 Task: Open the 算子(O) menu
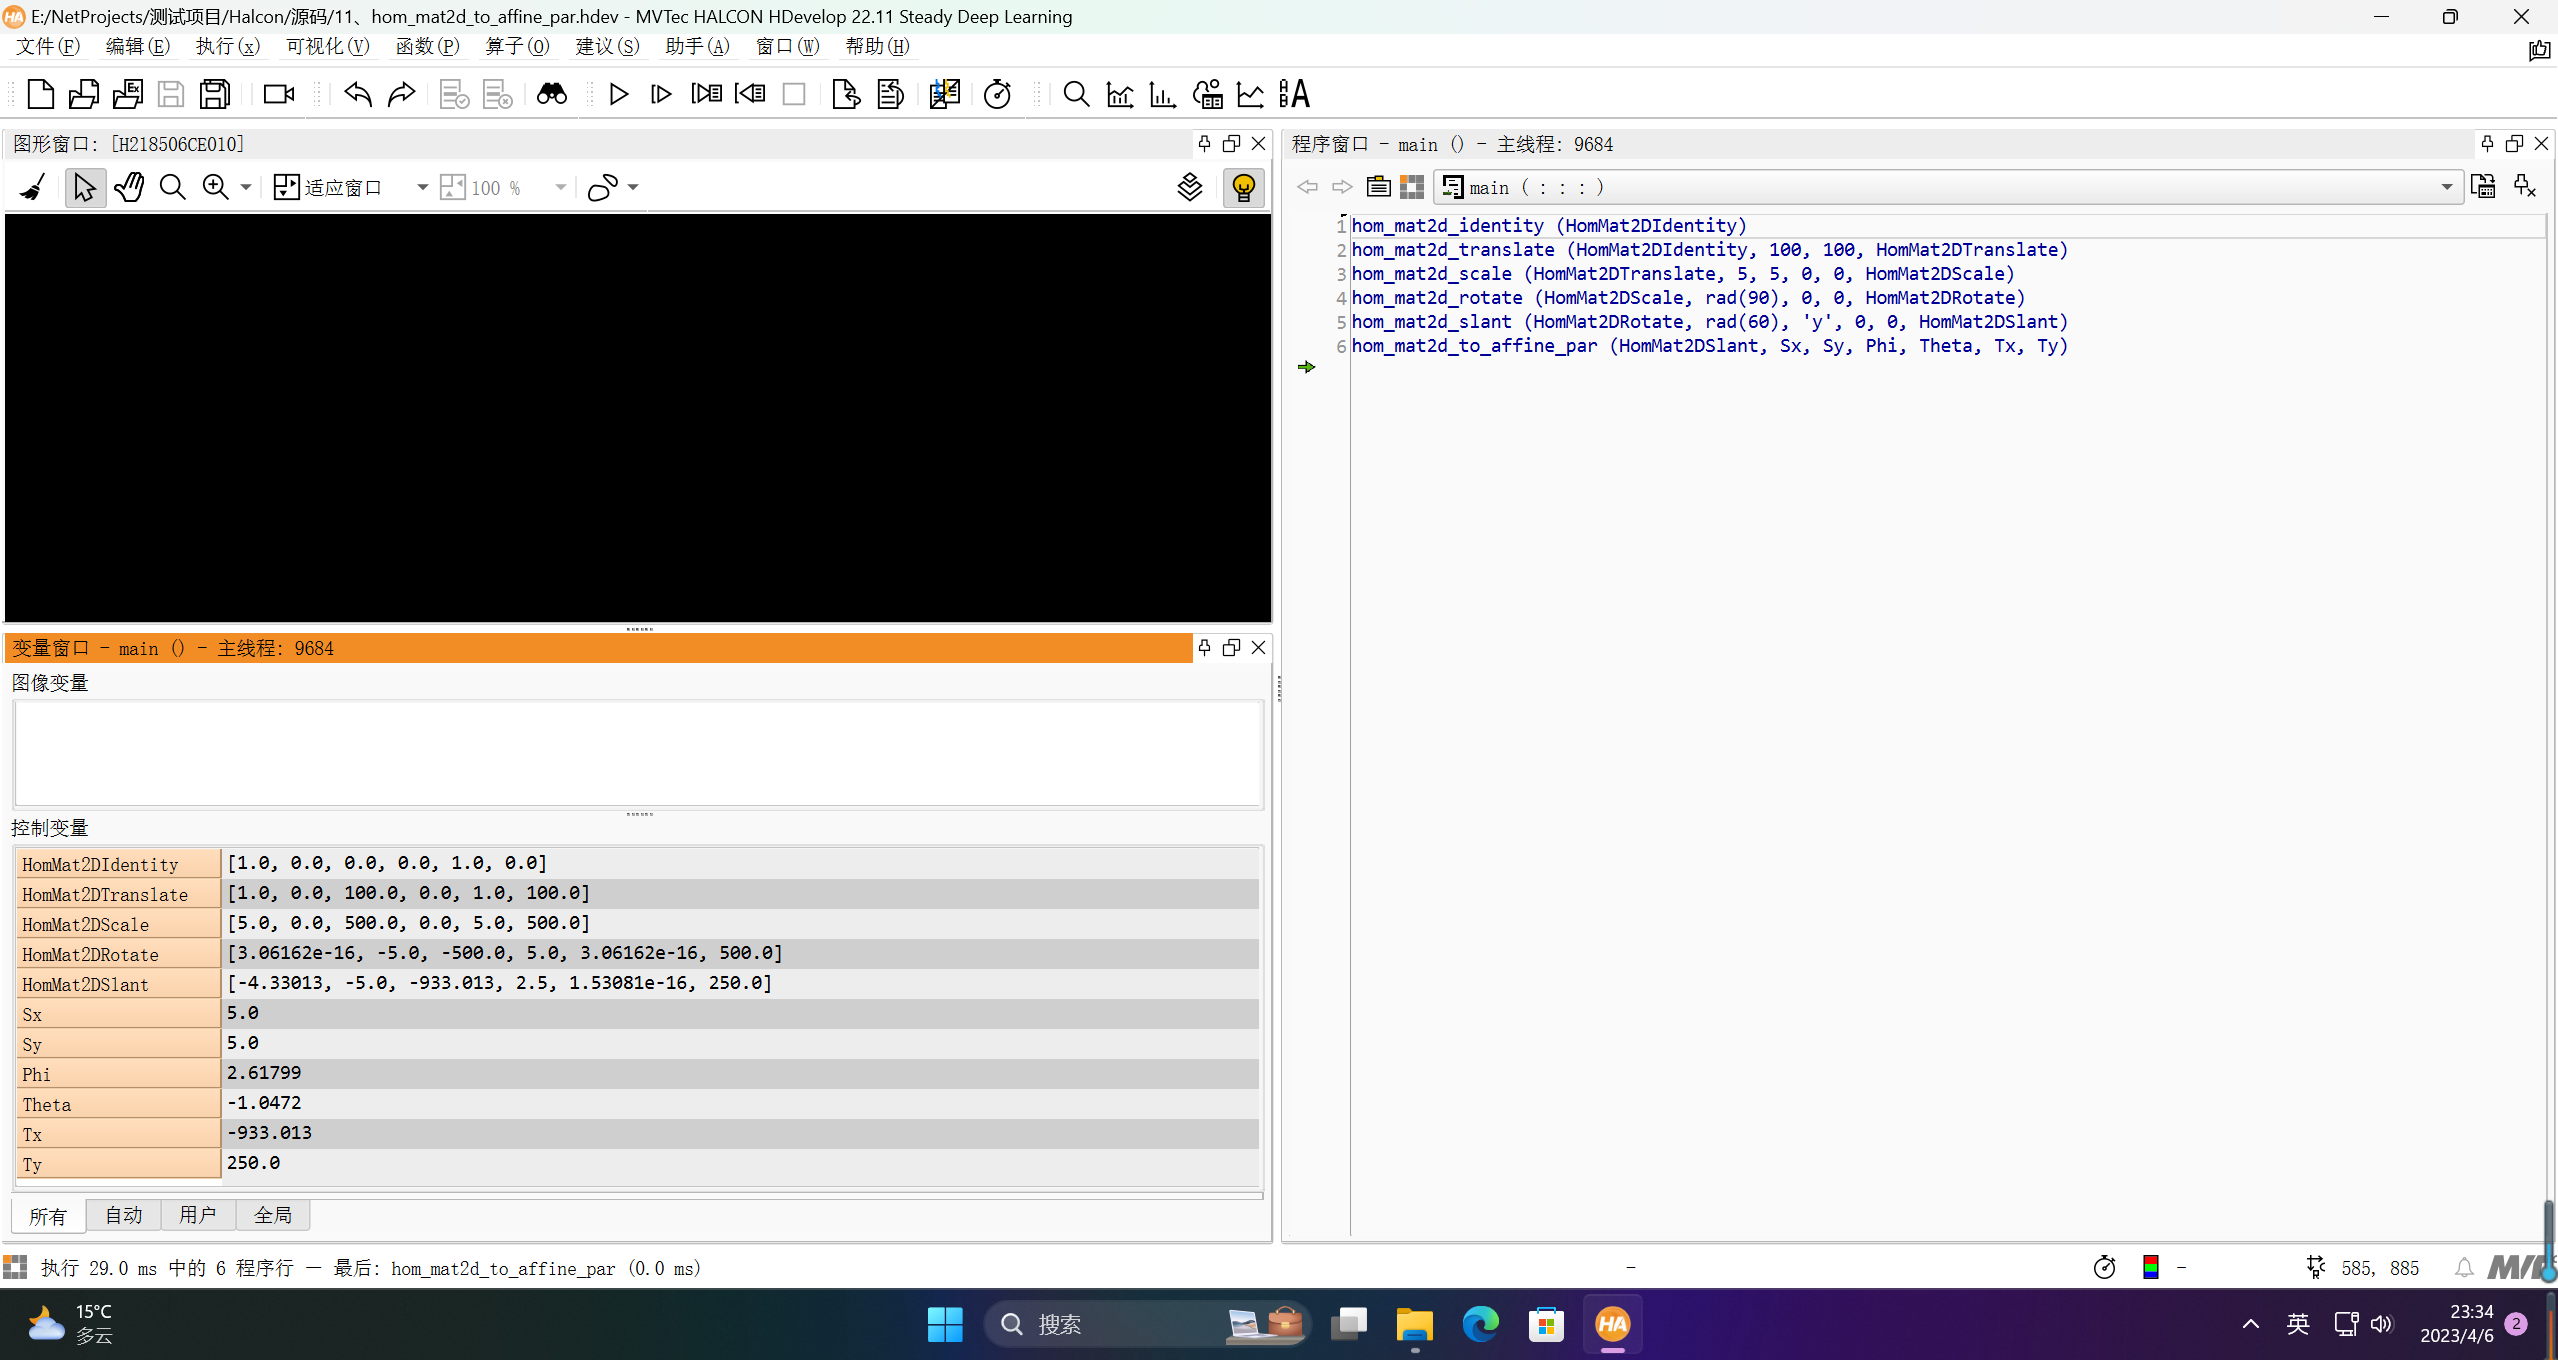pos(517,46)
